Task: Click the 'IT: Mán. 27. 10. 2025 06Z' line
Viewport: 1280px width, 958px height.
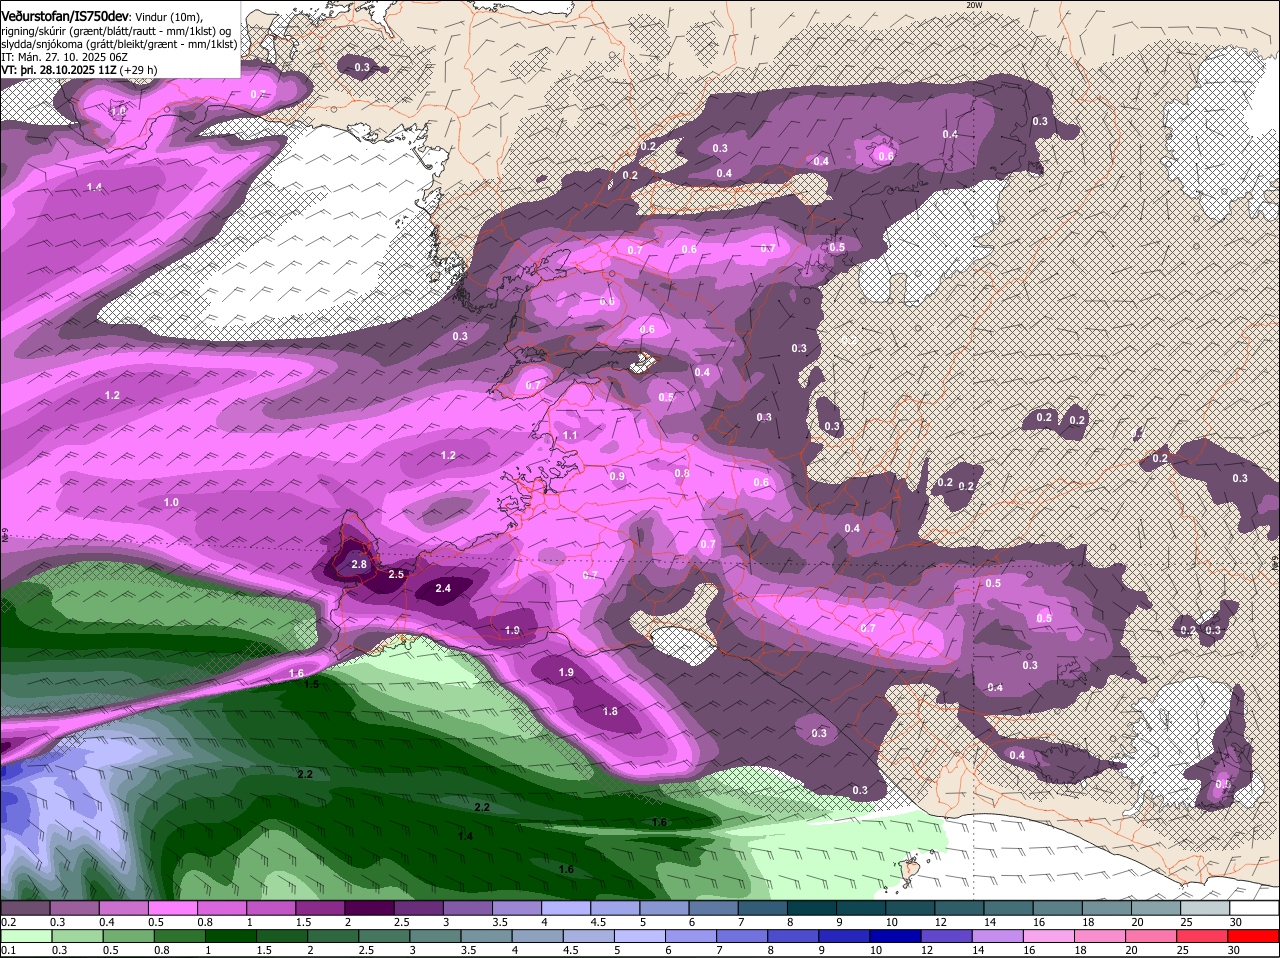Action: click(63, 57)
